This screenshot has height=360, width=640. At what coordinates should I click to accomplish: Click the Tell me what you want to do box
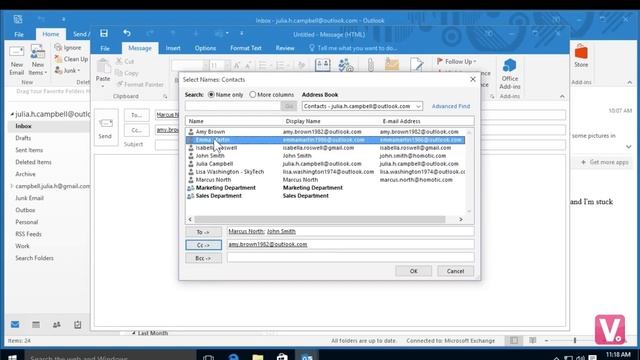(x=353, y=48)
